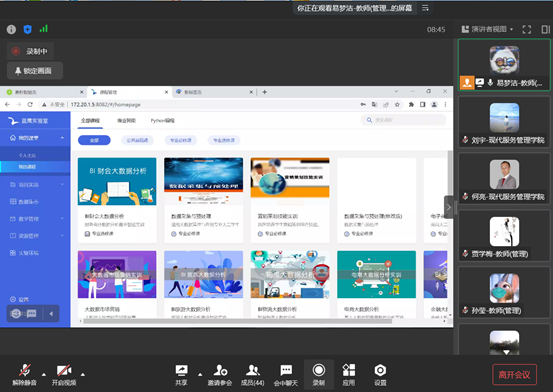
Task: Open audio options arrow beside microphone
Action: [44, 374]
